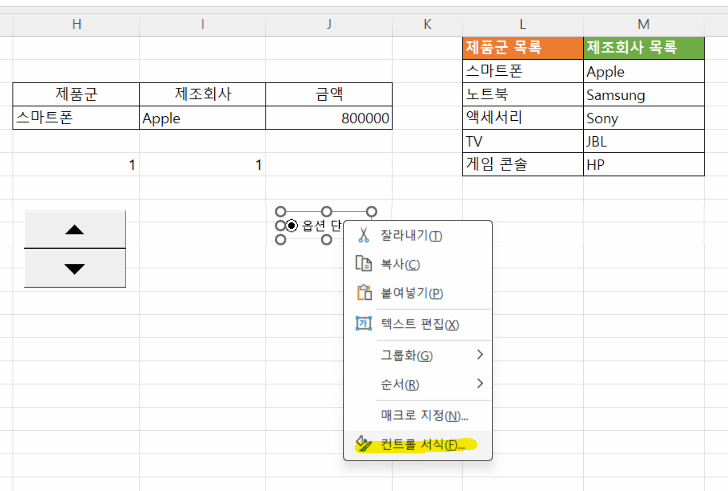Expand the 그룹화(G) submenu arrow
The height and width of the screenshot is (491, 728).
click(x=480, y=355)
